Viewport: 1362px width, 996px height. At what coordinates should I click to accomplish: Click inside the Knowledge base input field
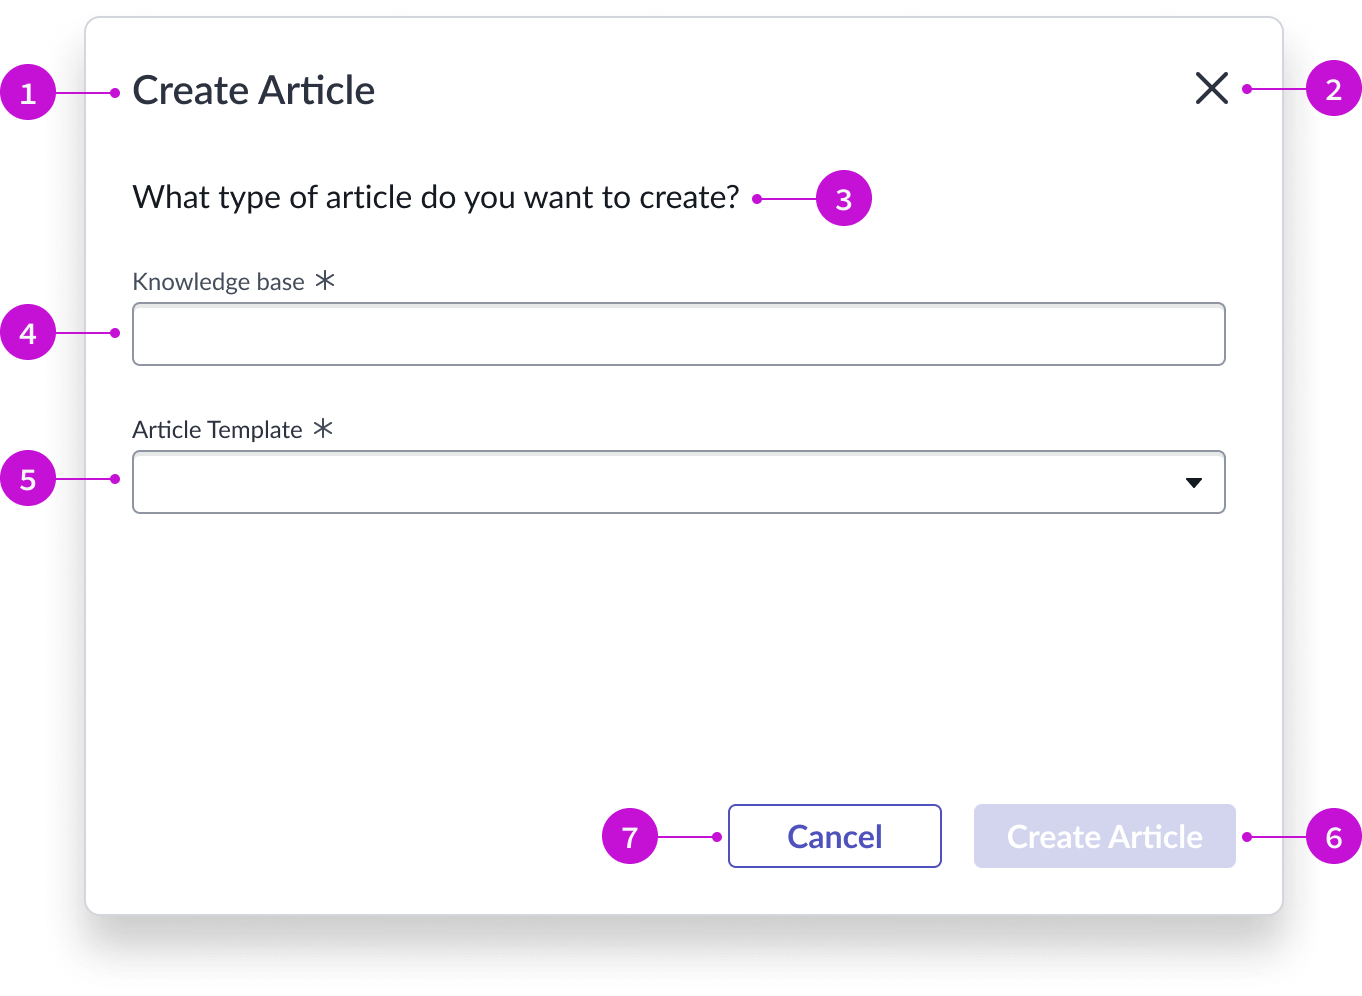[679, 334]
